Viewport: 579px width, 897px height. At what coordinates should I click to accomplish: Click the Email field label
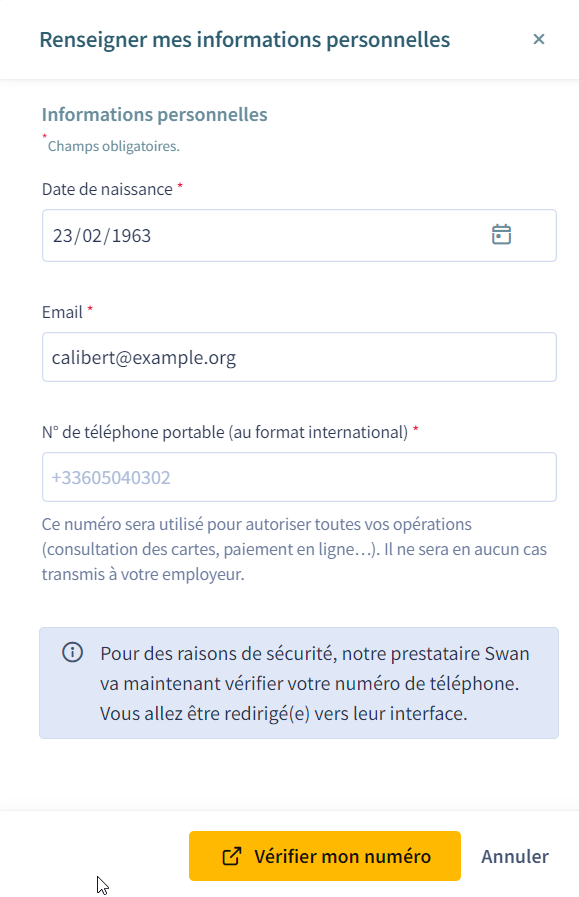pos(62,312)
